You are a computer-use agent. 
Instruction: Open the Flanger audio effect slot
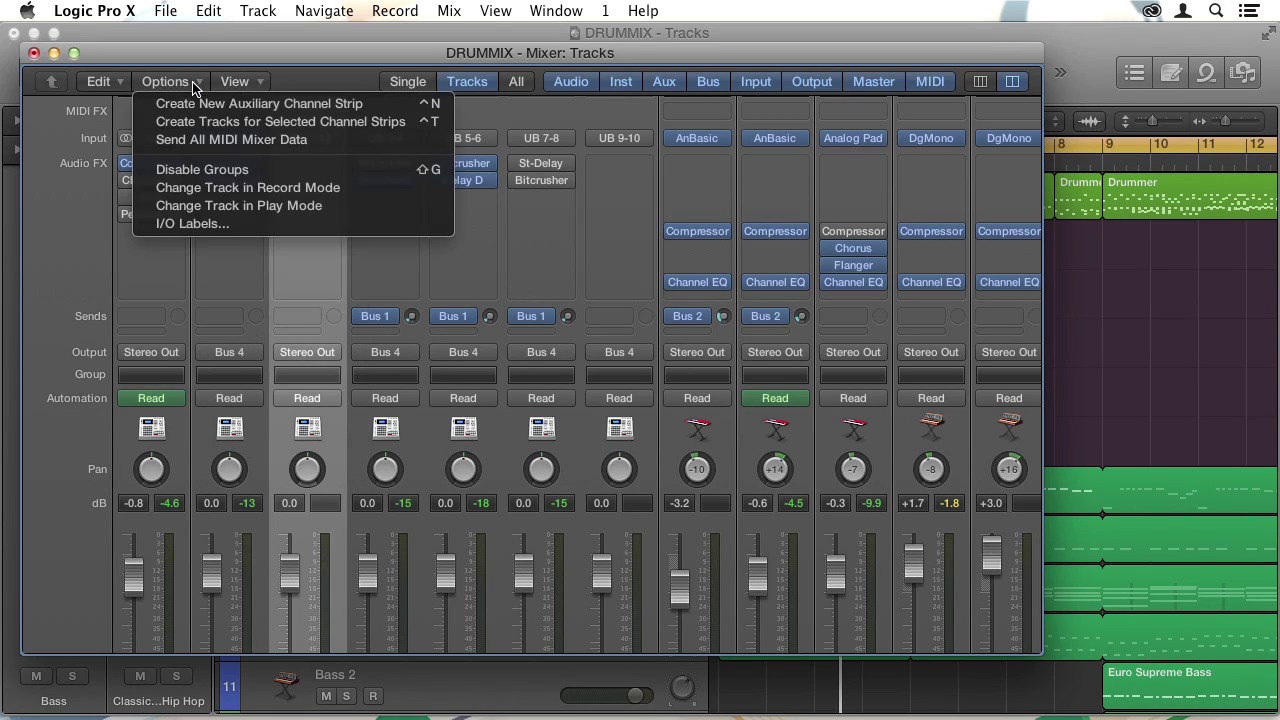[x=853, y=265]
